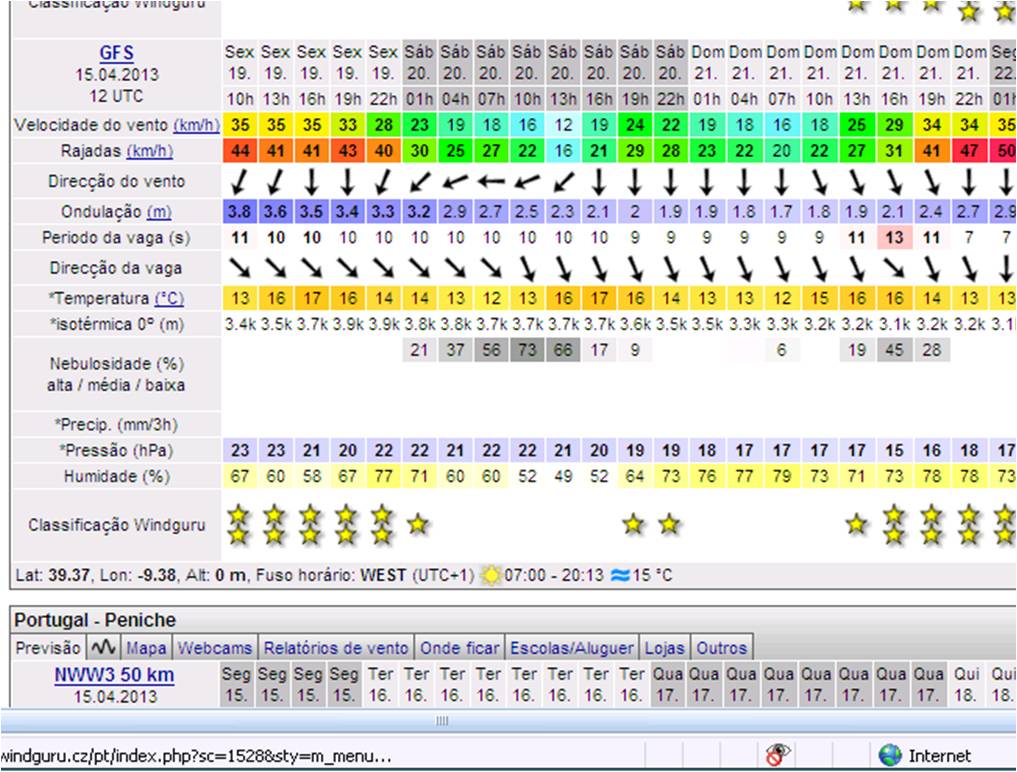This screenshot has height=772, width=1017.
Task: Click the Portugal - Peniche heading
Action: pos(95,620)
